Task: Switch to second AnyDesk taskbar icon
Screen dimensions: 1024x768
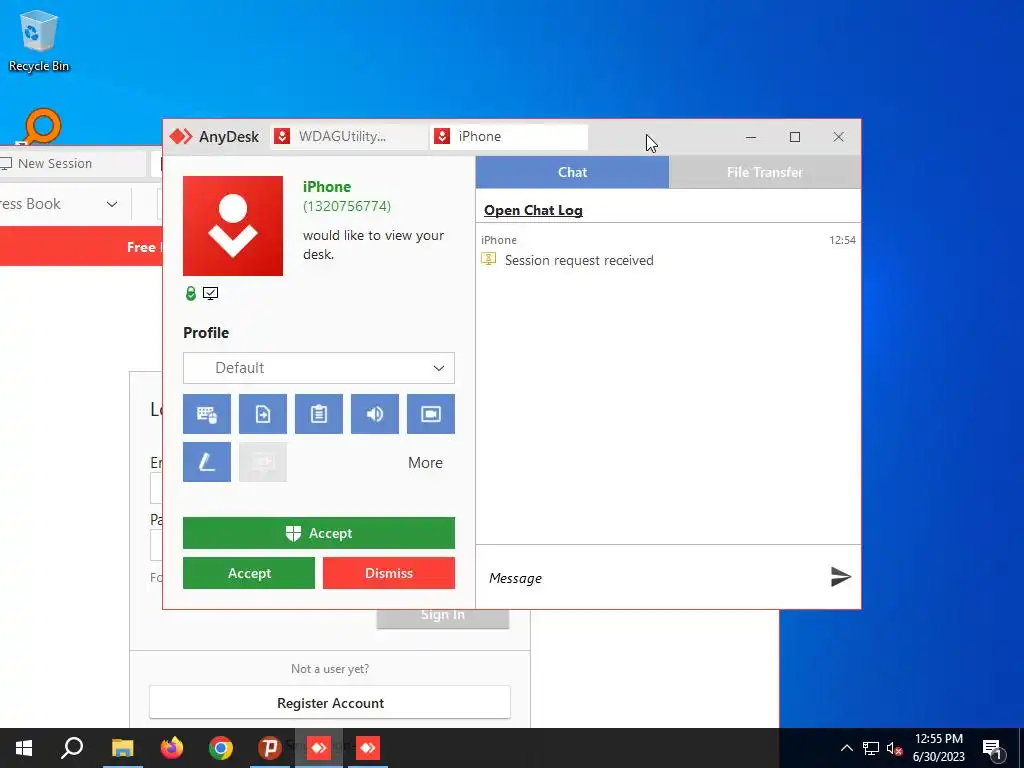Action: click(368, 748)
